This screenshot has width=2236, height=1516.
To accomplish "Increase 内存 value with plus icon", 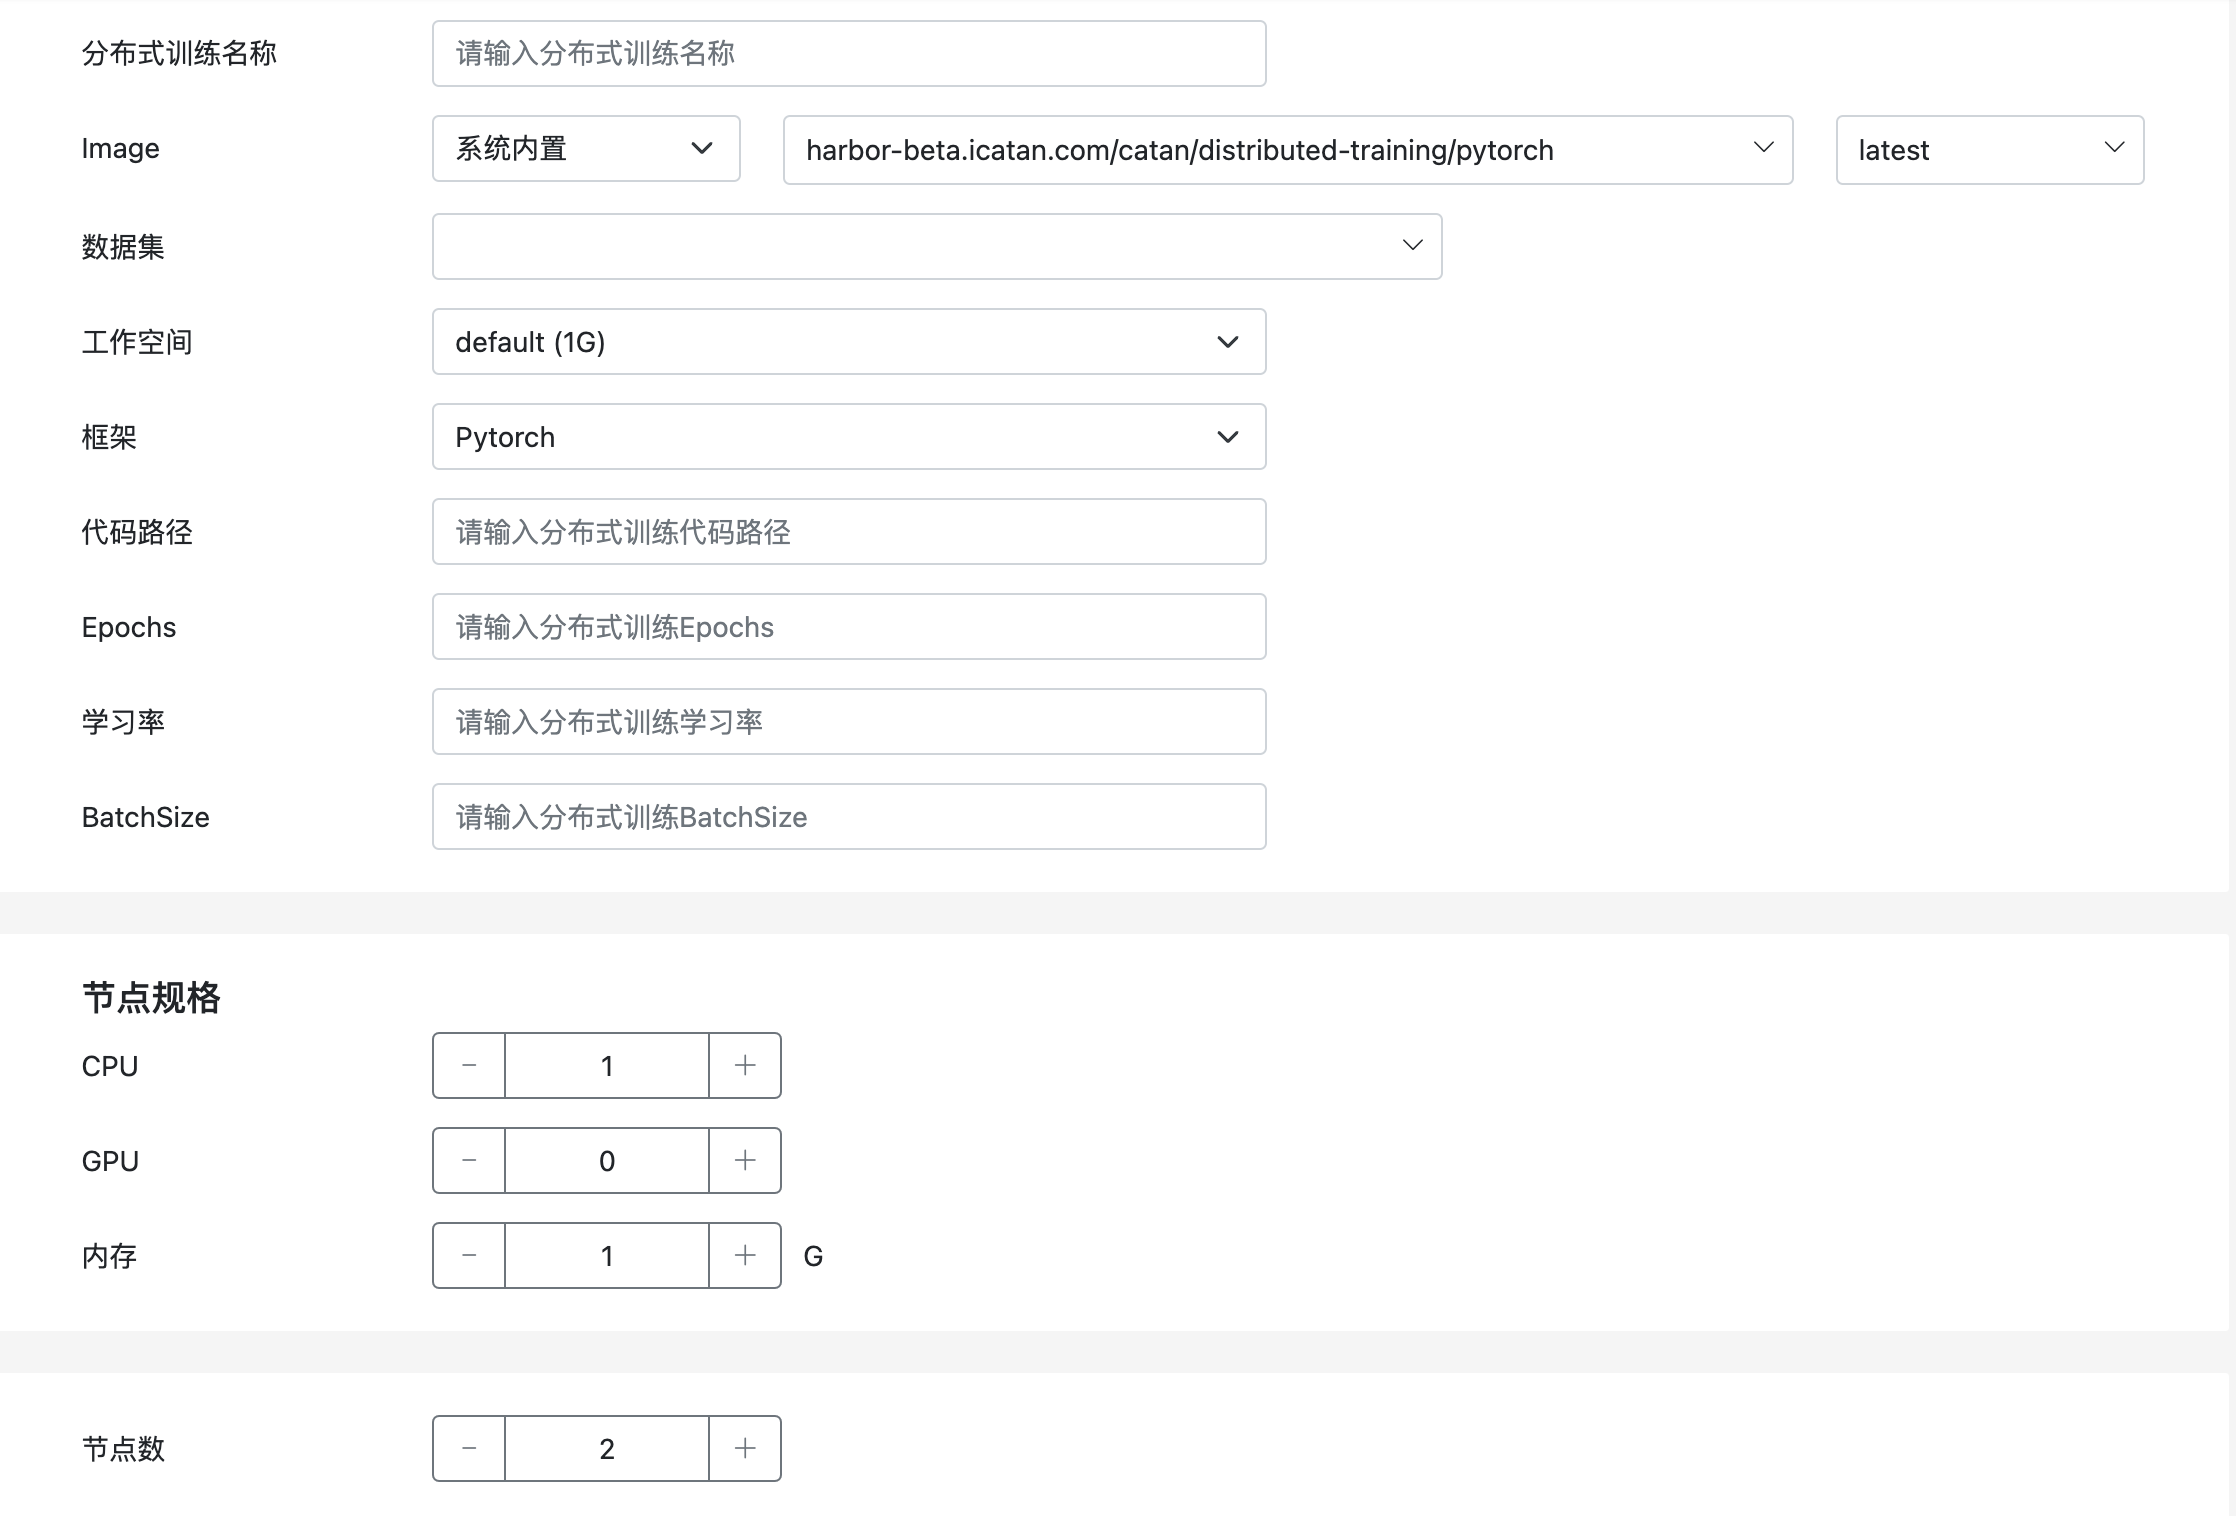I will point(745,1255).
